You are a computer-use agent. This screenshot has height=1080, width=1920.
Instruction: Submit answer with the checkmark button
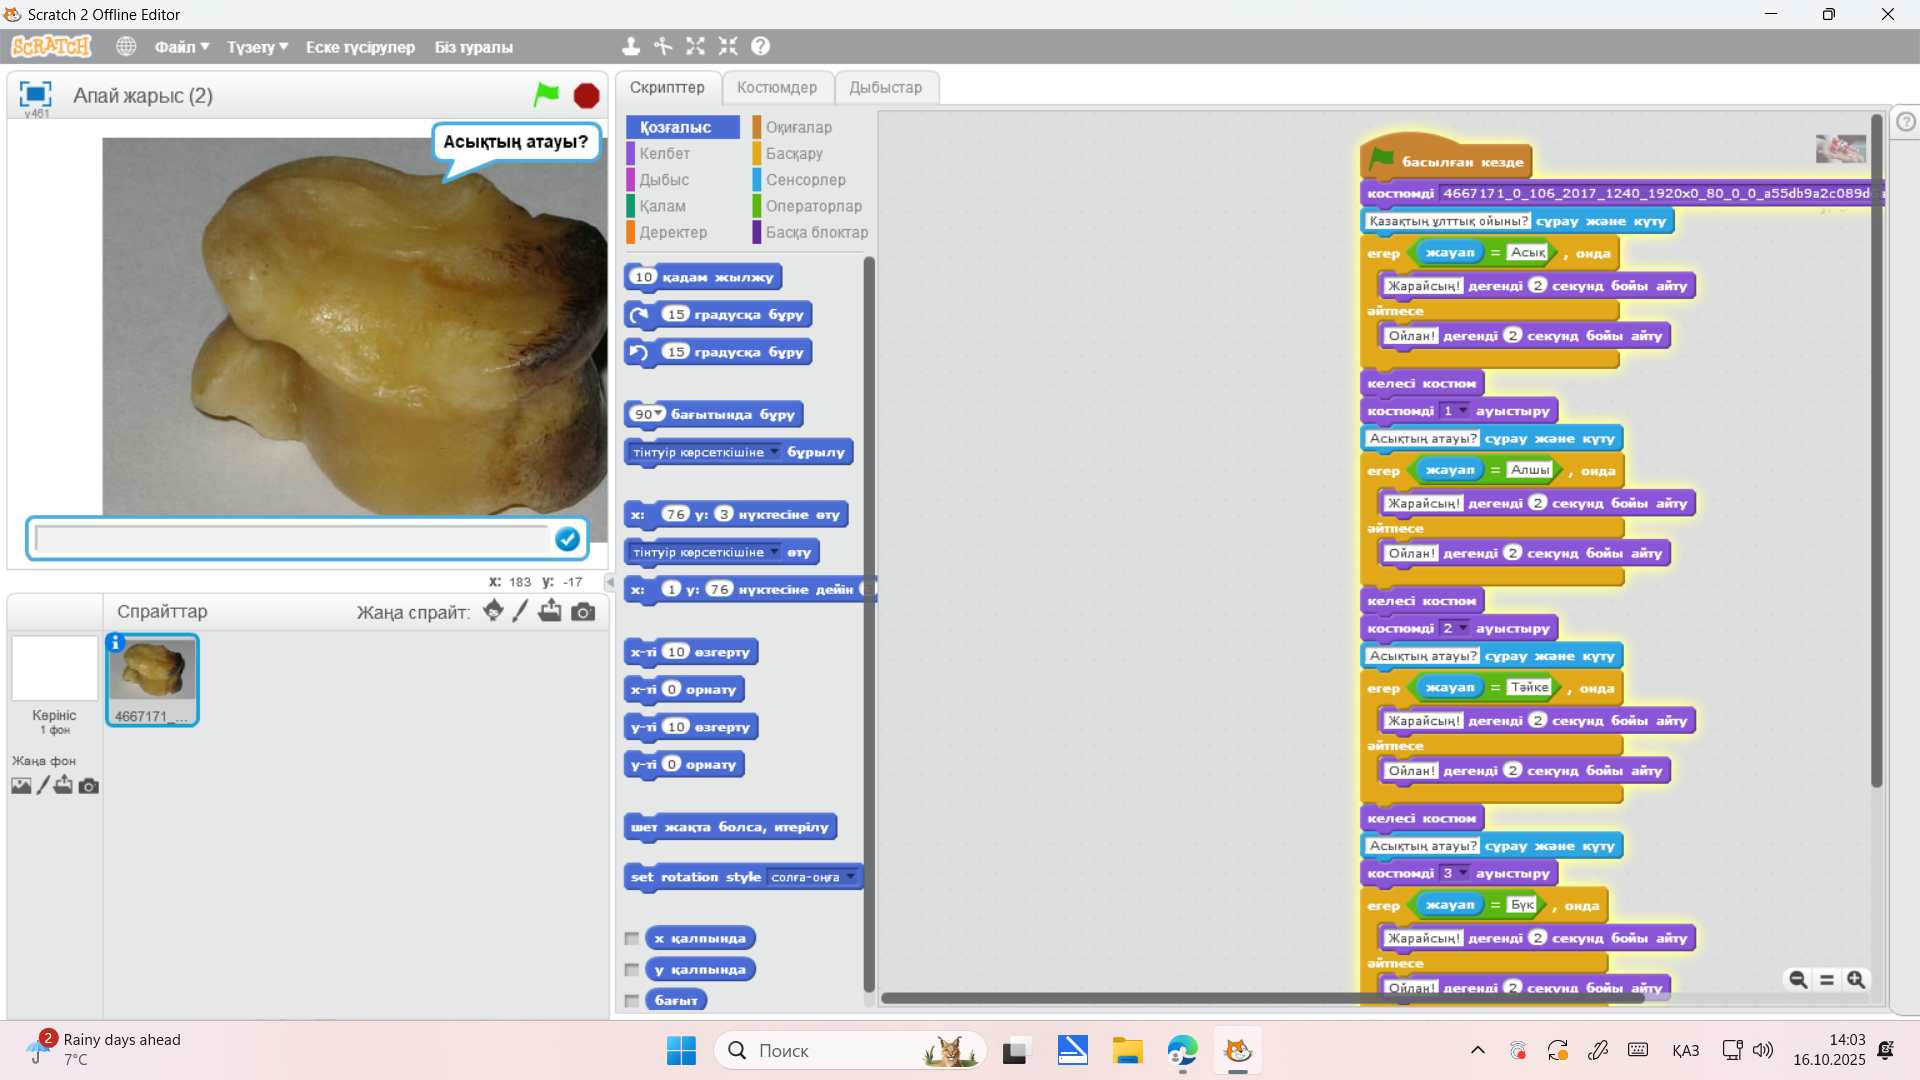[567, 539]
